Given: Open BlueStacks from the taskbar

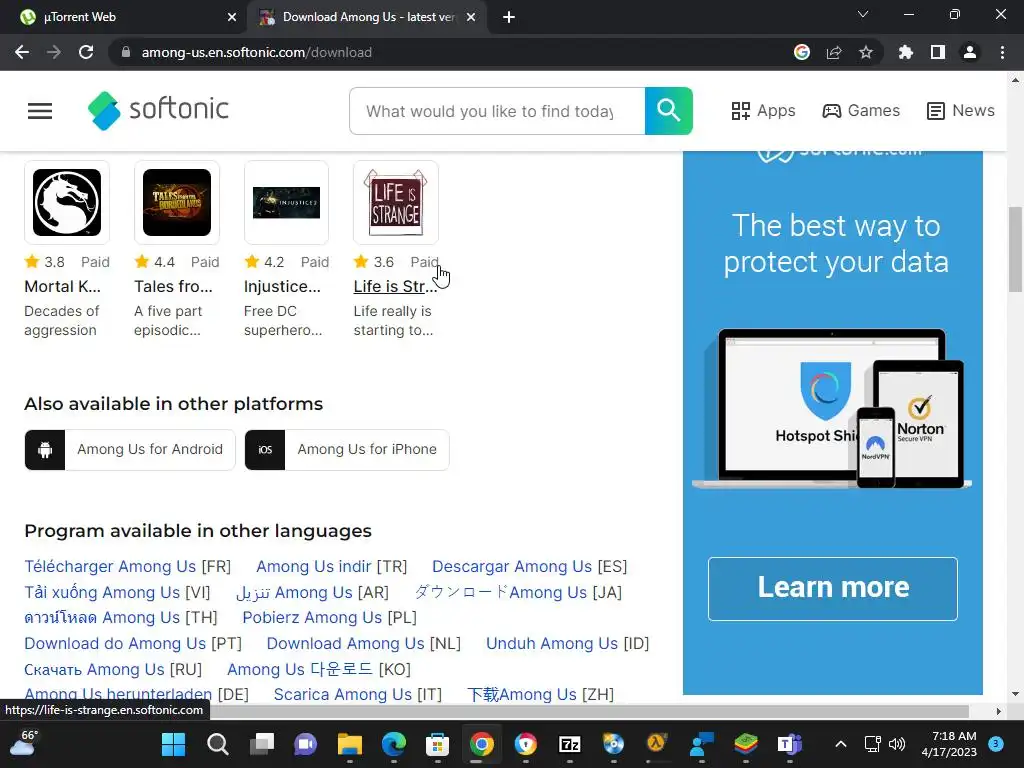Looking at the screenshot, I should pos(745,744).
